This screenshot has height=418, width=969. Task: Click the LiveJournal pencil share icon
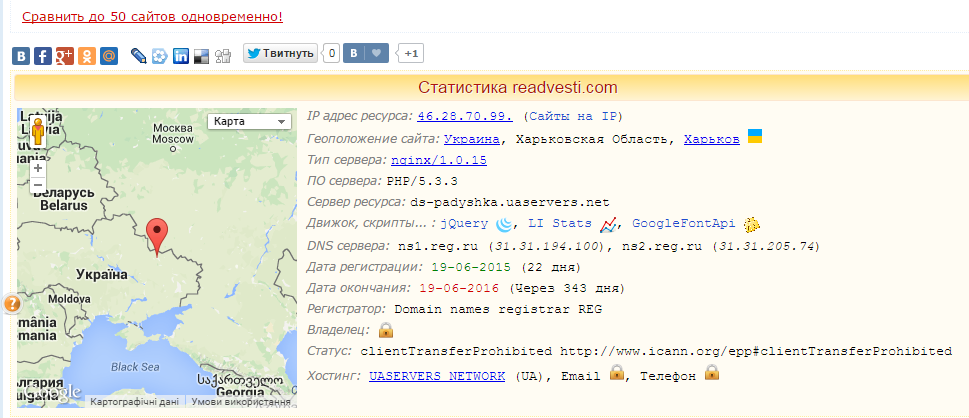138,56
